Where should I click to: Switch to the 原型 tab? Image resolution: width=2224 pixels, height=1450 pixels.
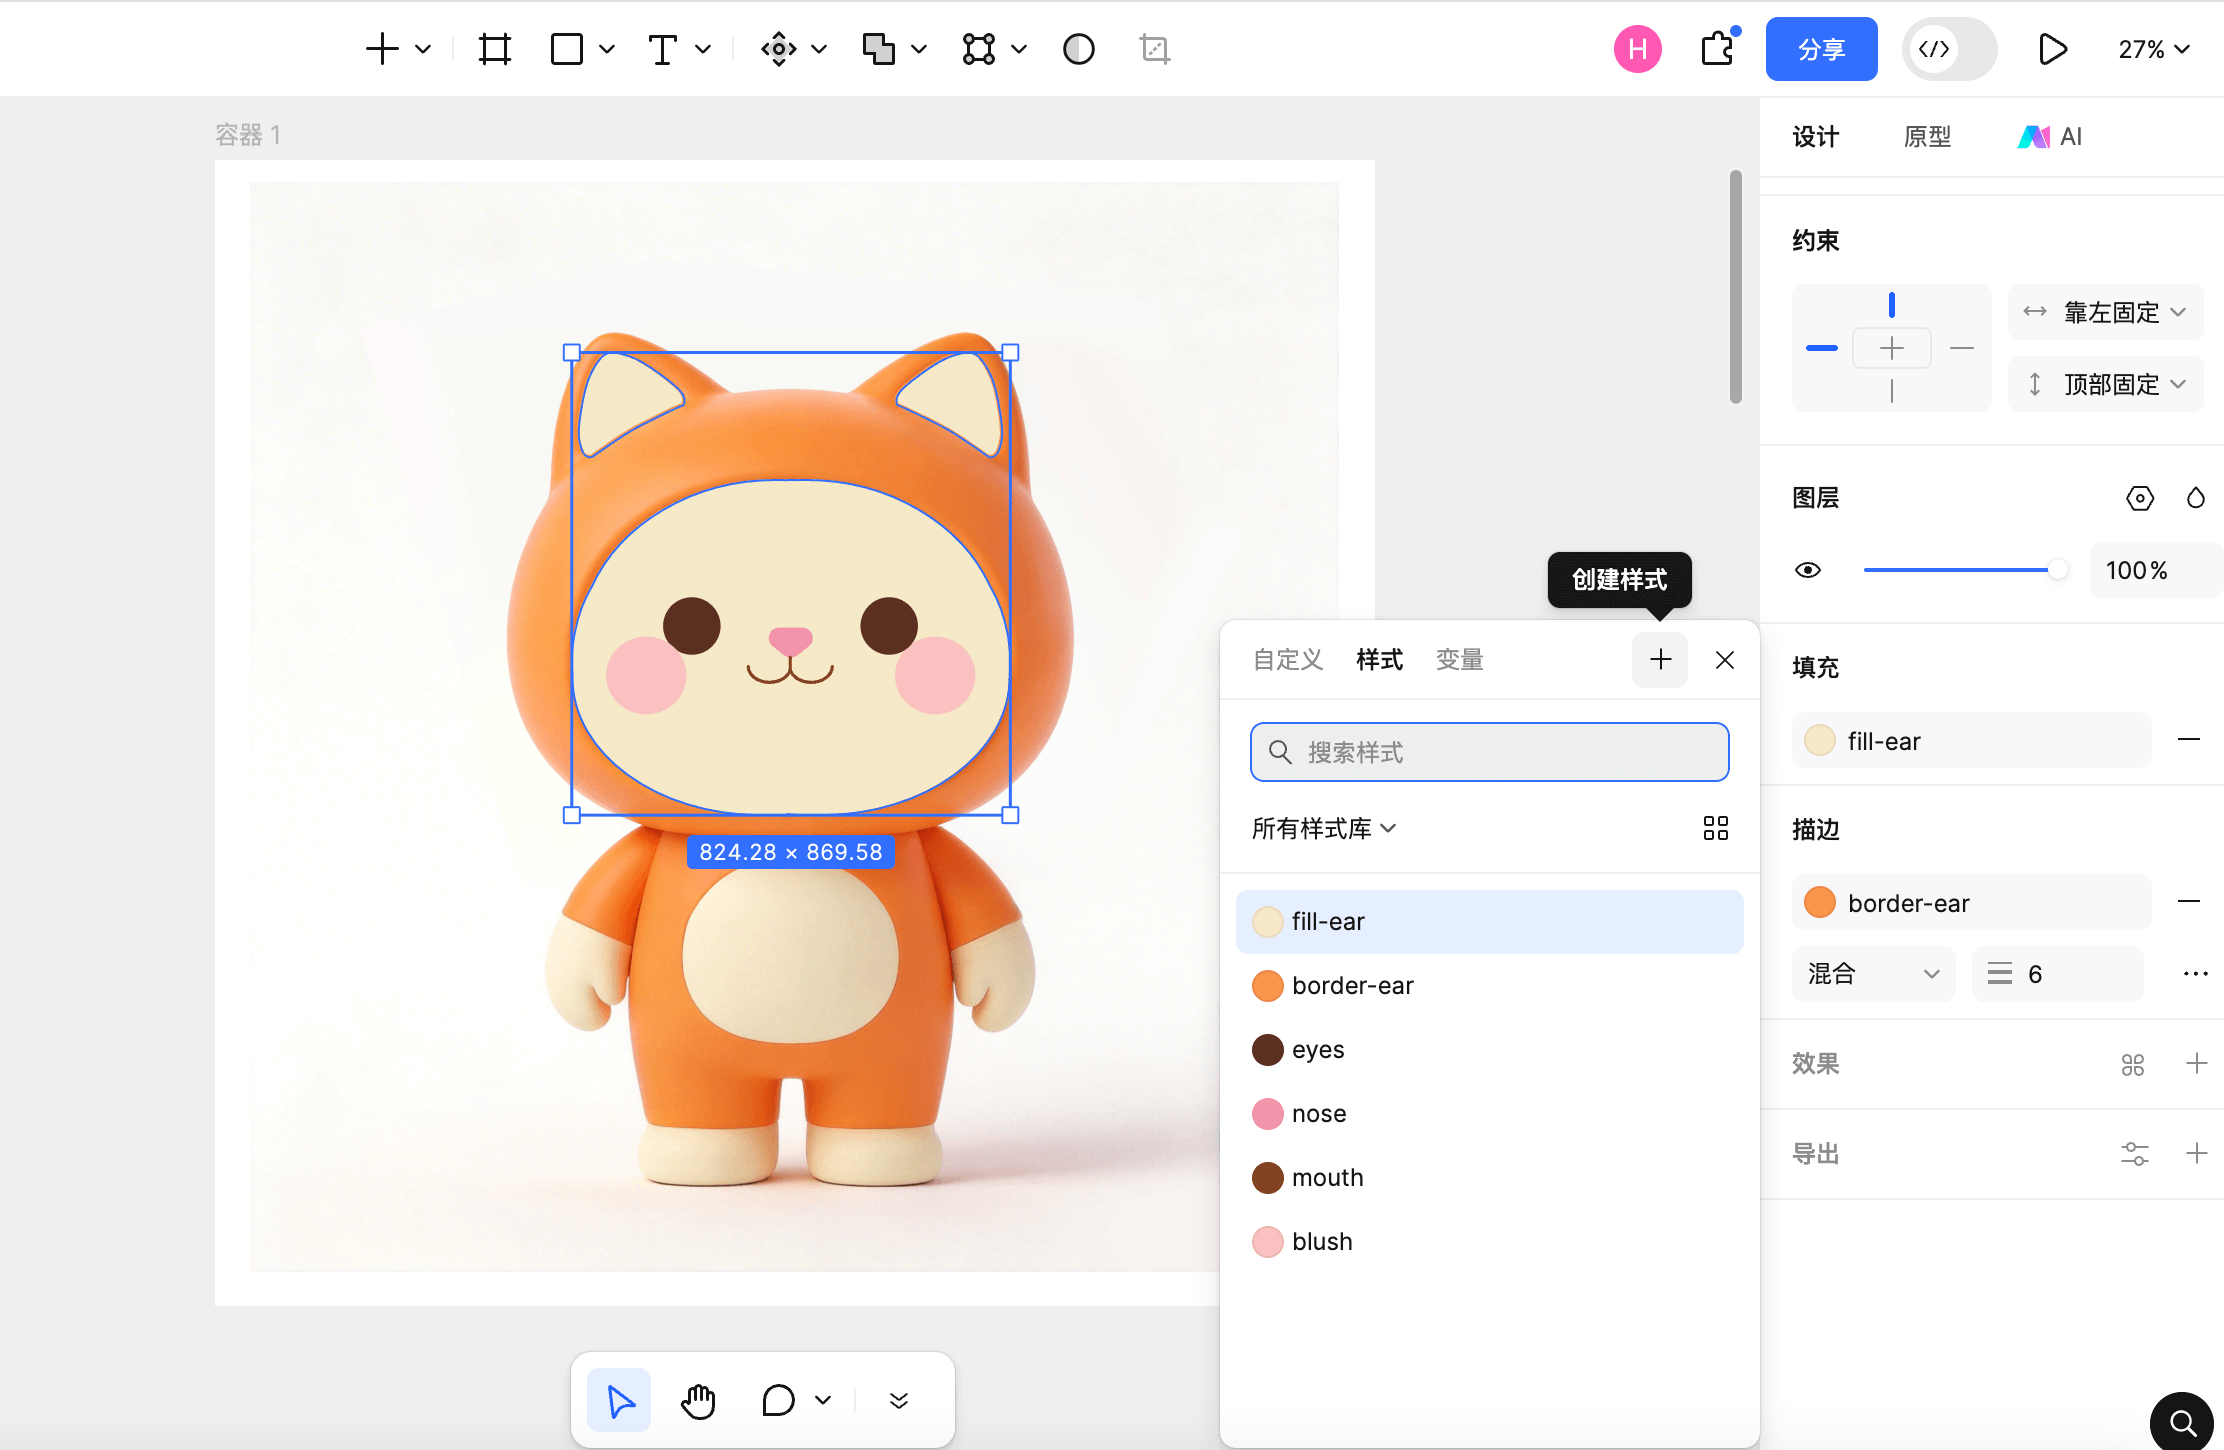1927,137
